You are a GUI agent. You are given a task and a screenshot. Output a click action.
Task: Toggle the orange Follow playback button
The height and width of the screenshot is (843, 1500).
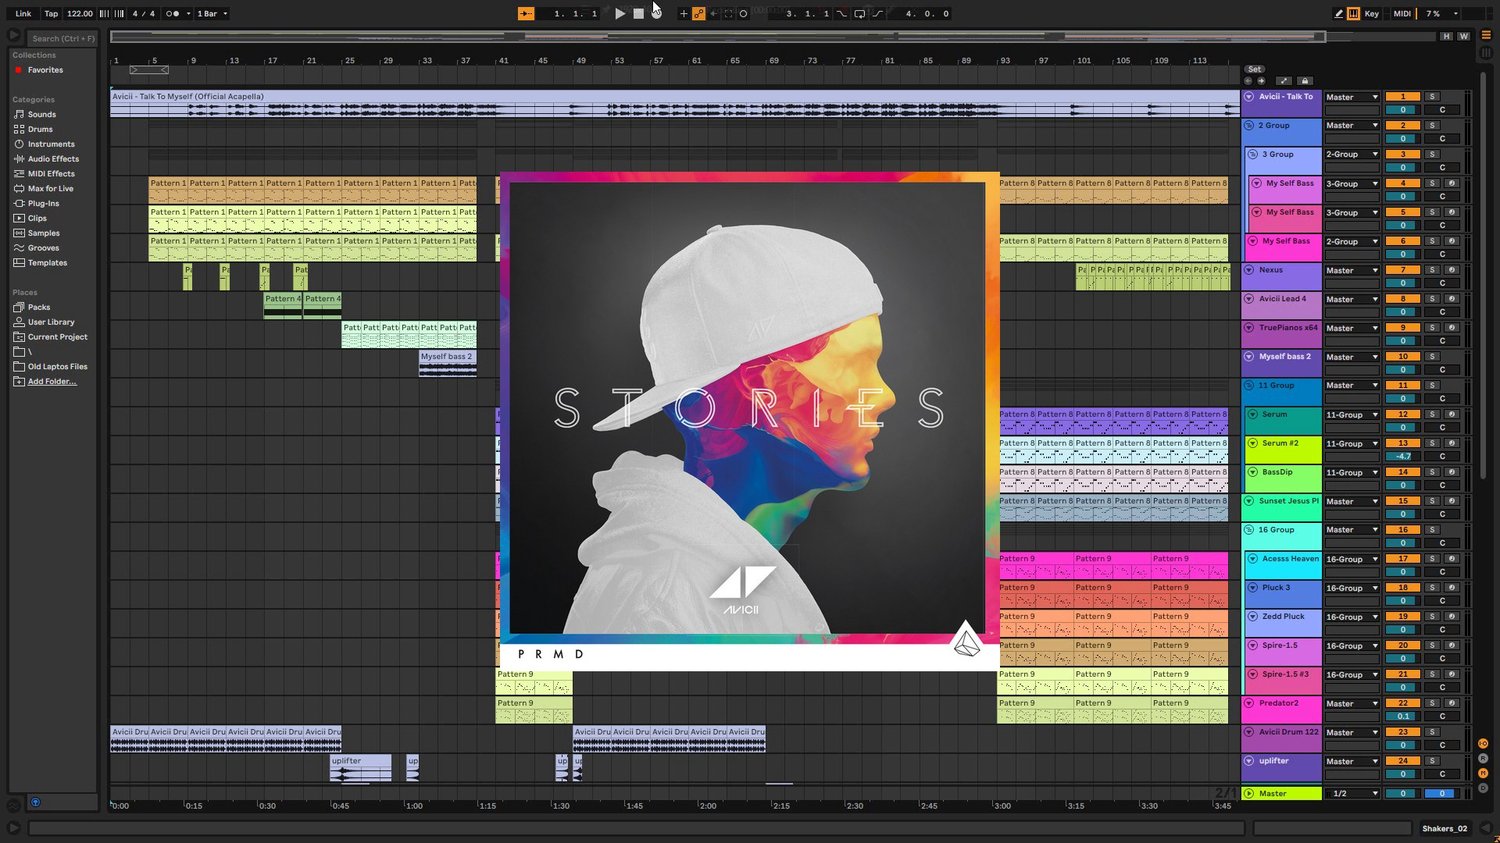526,14
